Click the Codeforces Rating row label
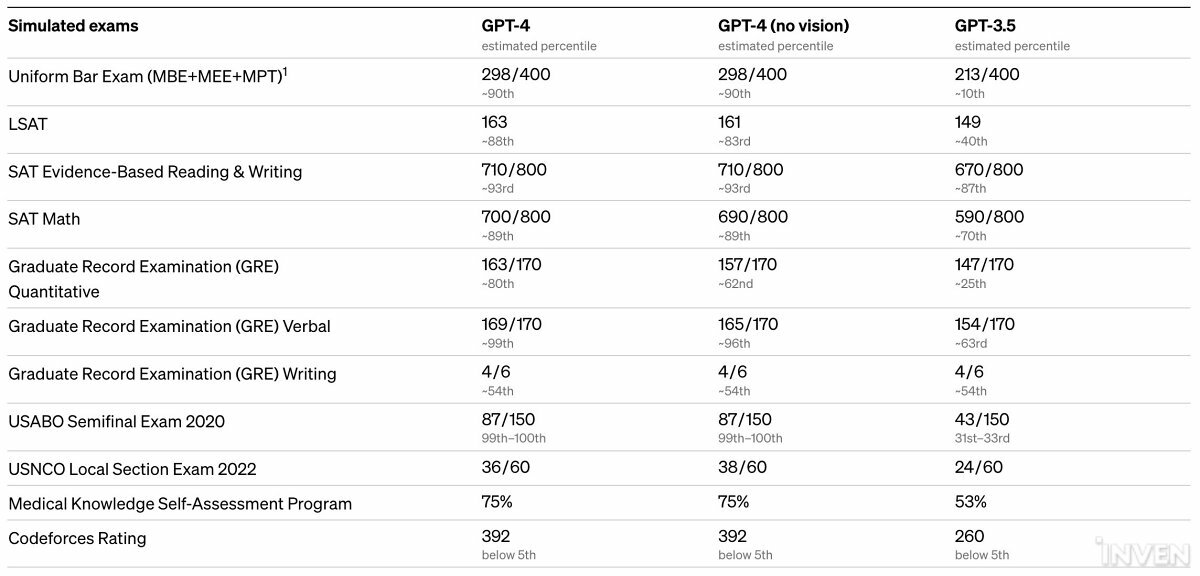This screenshot has width=1200, height=576. pos(77,538)
